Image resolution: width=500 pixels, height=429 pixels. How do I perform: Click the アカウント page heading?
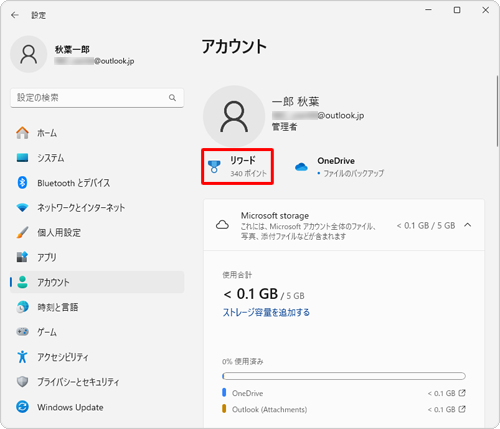click(234, 46)
